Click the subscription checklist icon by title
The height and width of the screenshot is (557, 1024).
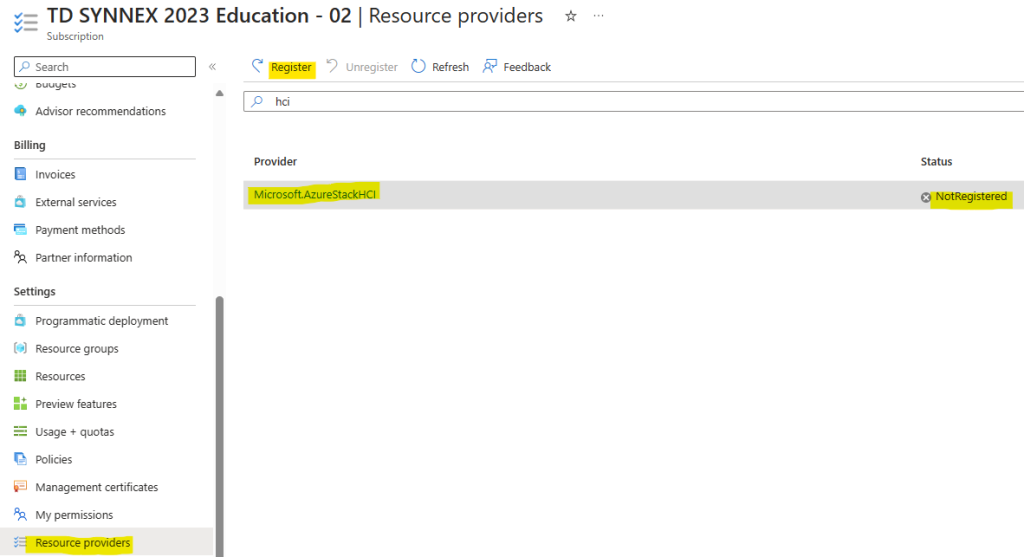[x=25, y=22]
